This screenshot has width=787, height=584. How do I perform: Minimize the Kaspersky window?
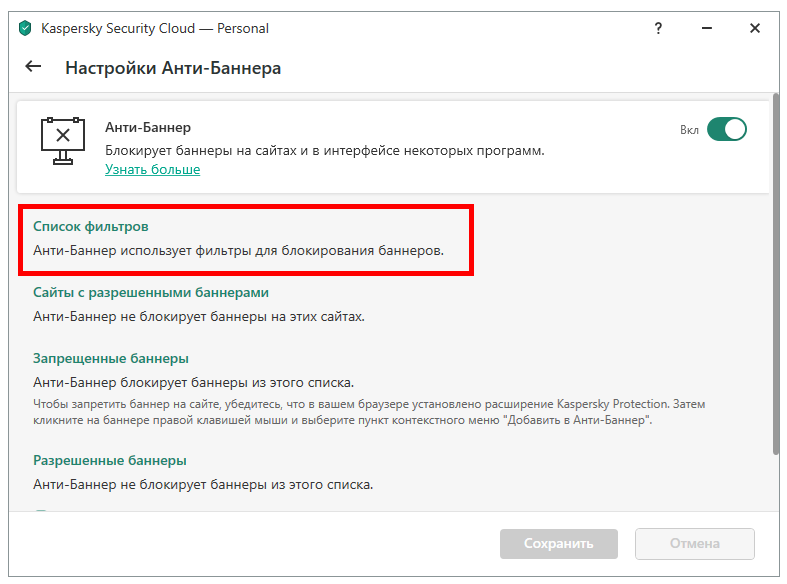pyautogui.click(x=707, y=28)
